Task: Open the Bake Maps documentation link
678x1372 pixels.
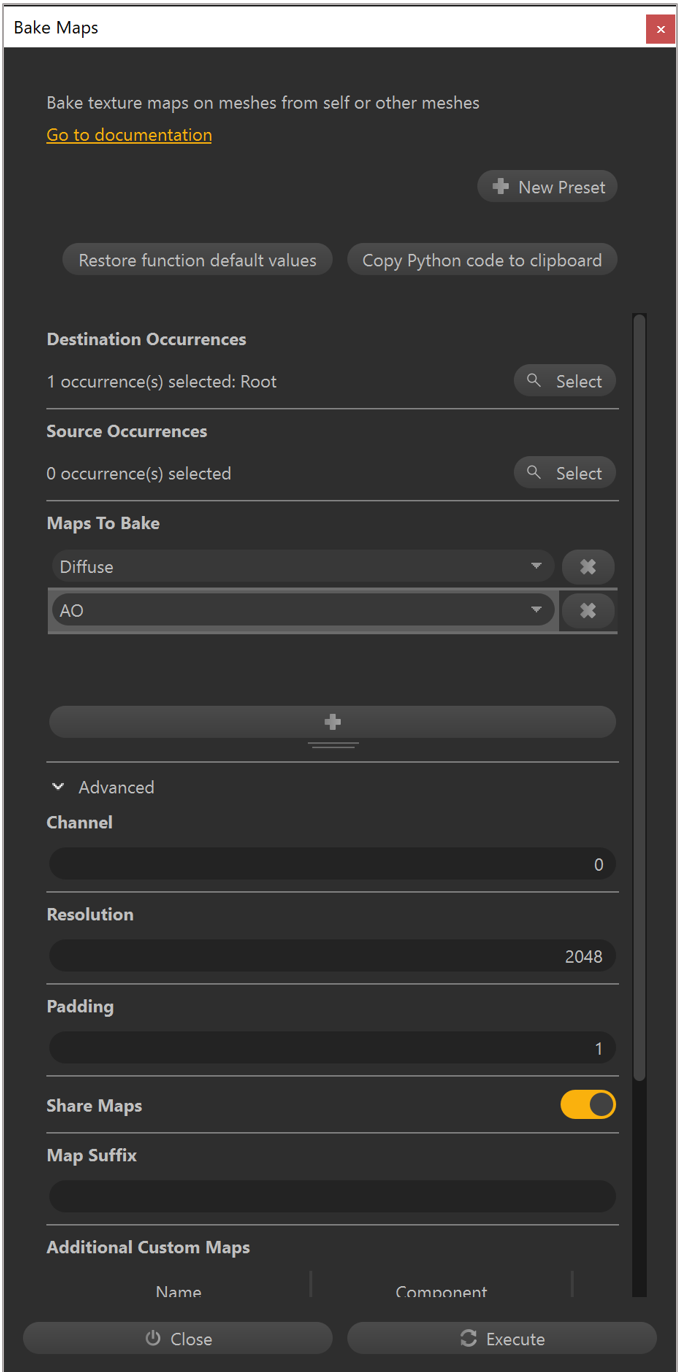Action: [129, 134]
